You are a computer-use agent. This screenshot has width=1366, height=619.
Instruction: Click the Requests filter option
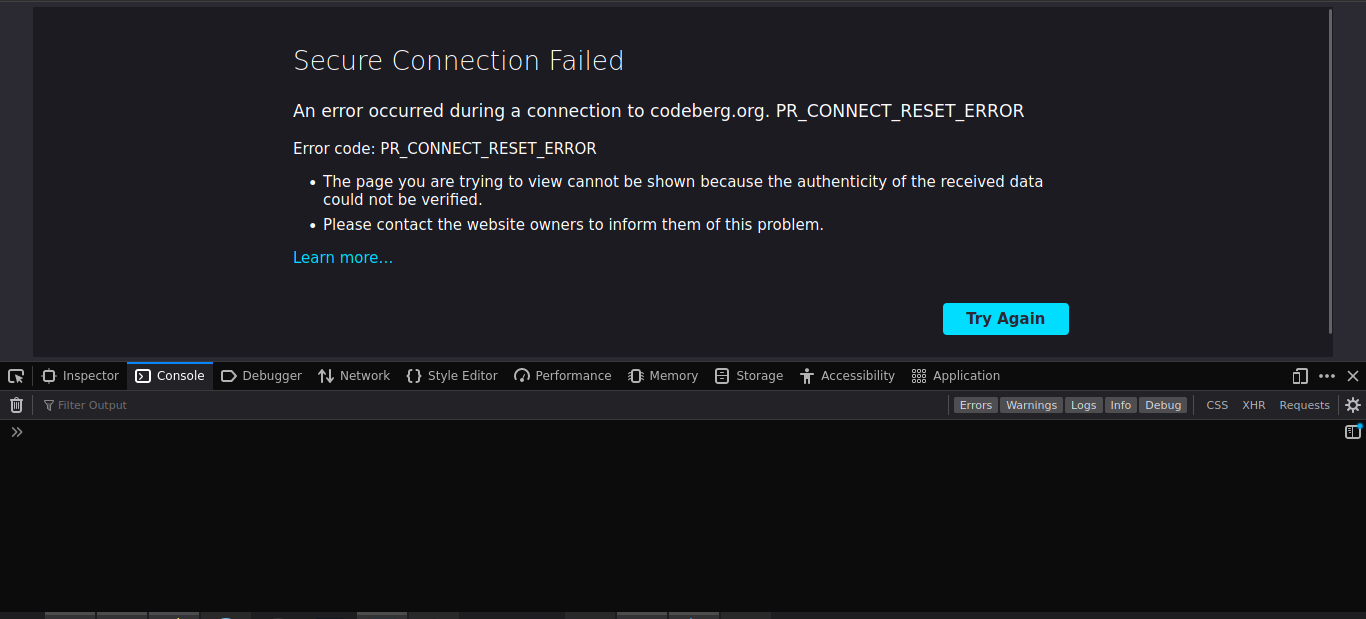point(1304,404)
